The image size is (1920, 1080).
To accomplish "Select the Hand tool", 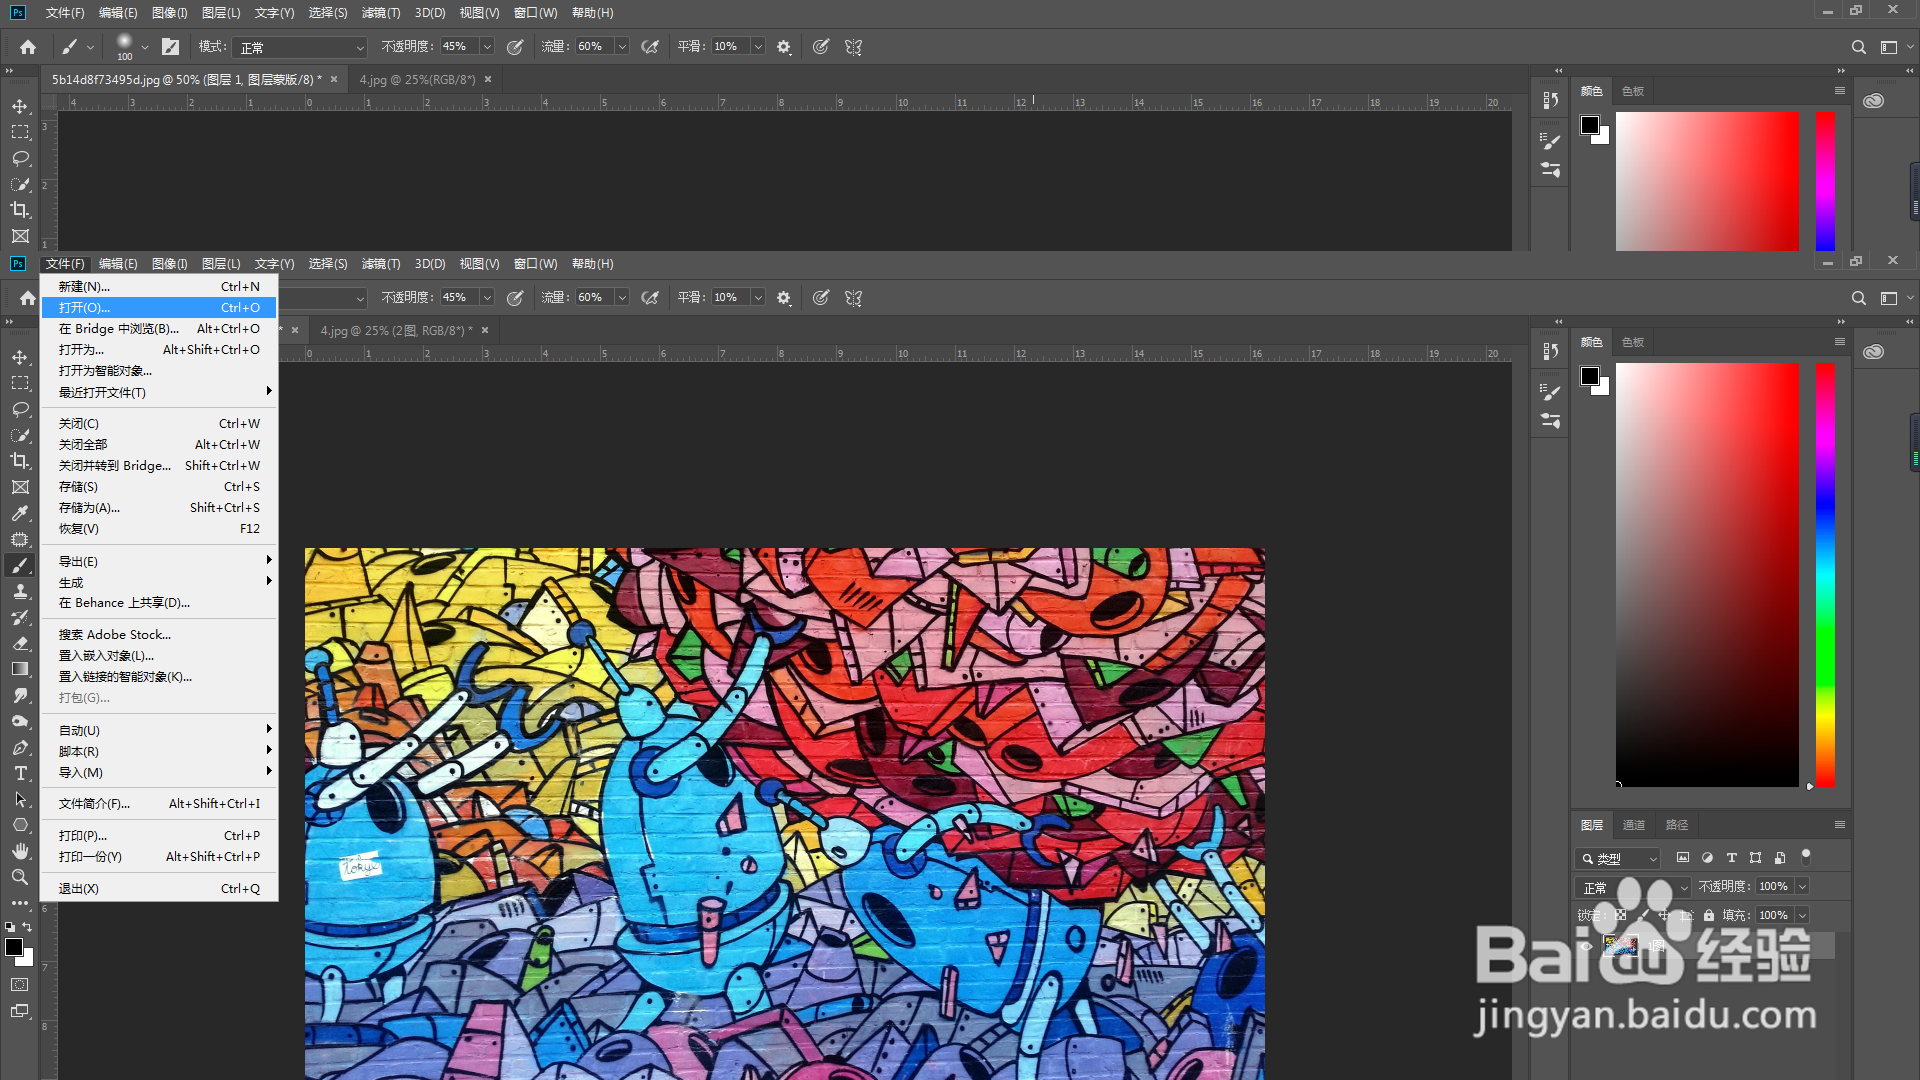I will click(x=20, y=851).
